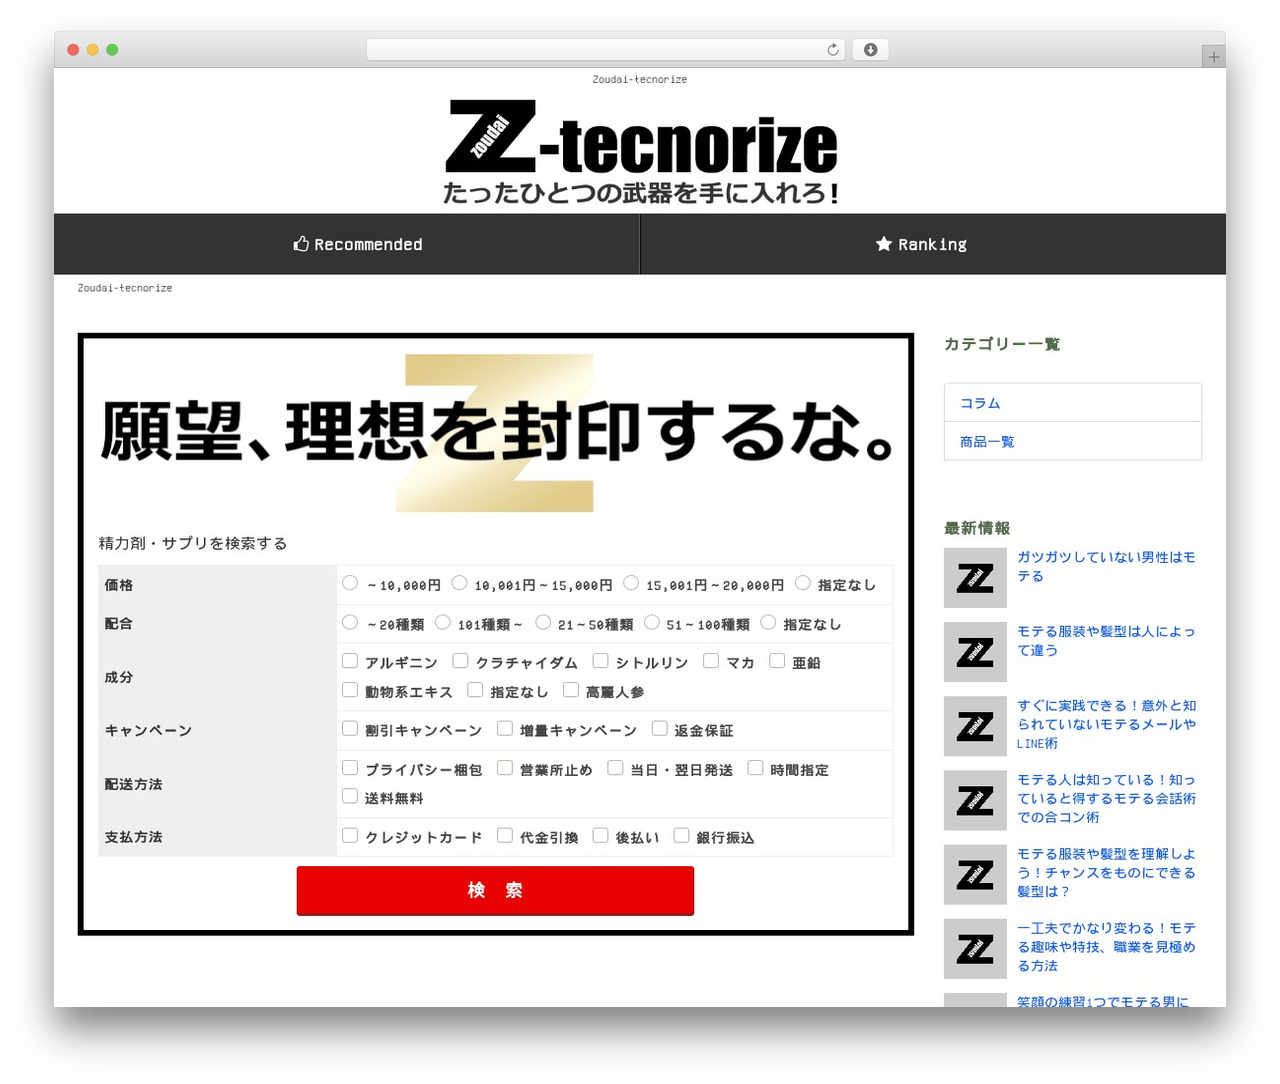
Task: Open the Ranking menu item
Action: tap(921, 244)
